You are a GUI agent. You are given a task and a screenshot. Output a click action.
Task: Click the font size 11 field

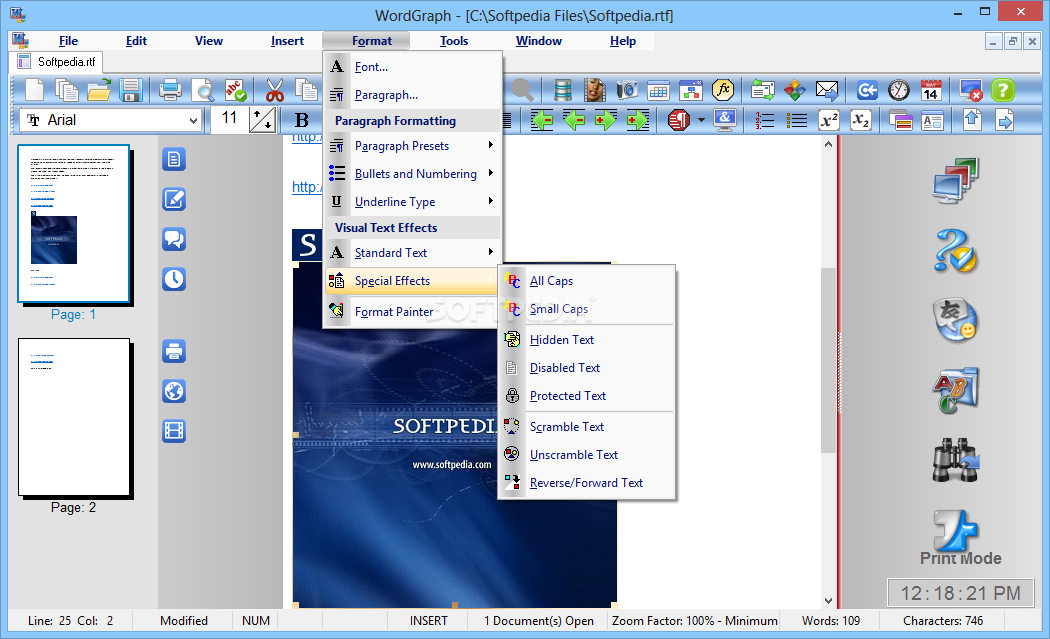click(230, 120)
